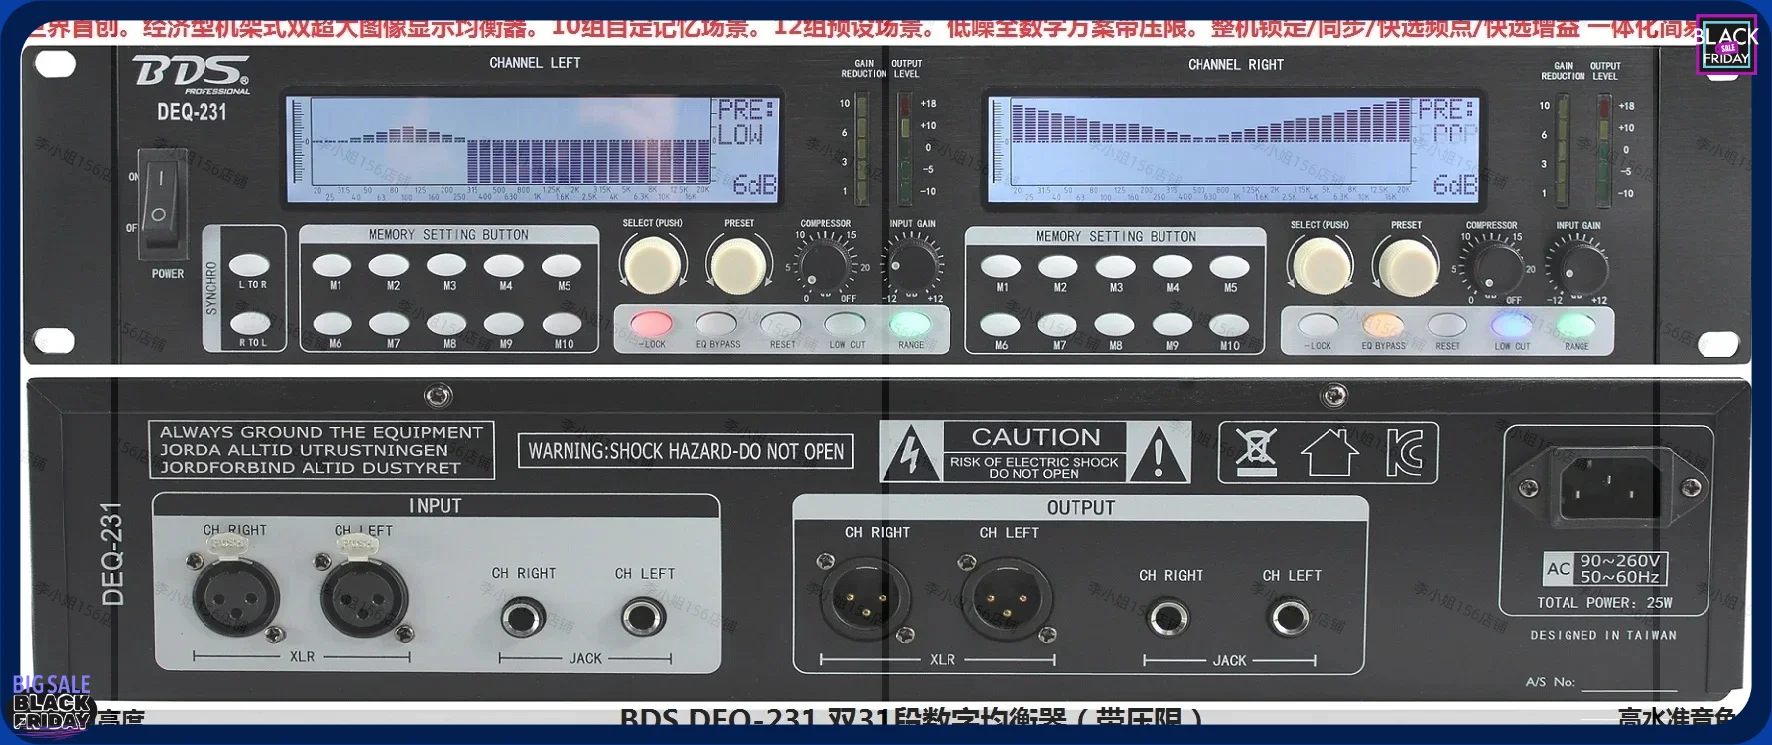Image resolution: width=1772 pixels, height=745 pixels.
Task: Click the lightning bolt shock hazard triangle
Action: coord(910,453)
